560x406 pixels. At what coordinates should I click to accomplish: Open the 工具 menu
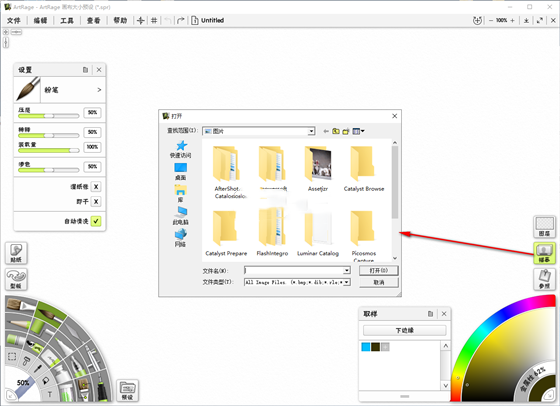pos(67,20)
